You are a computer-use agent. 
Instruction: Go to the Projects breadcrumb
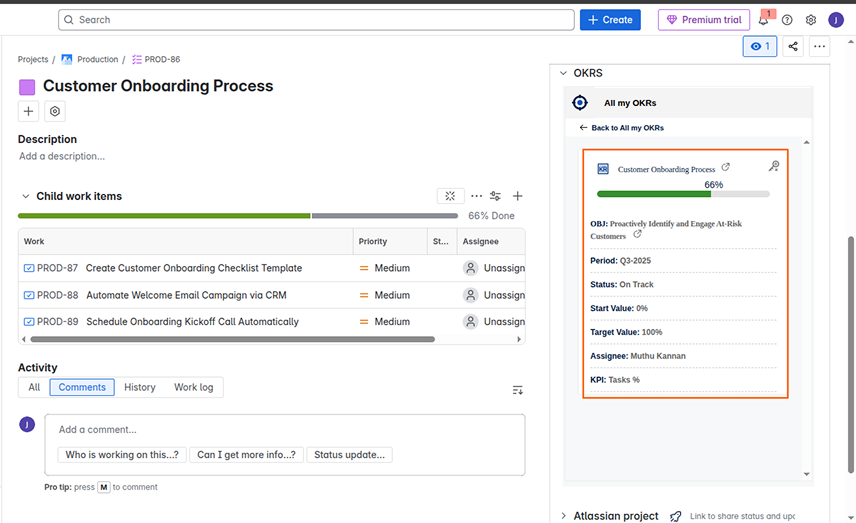[33, 60]
